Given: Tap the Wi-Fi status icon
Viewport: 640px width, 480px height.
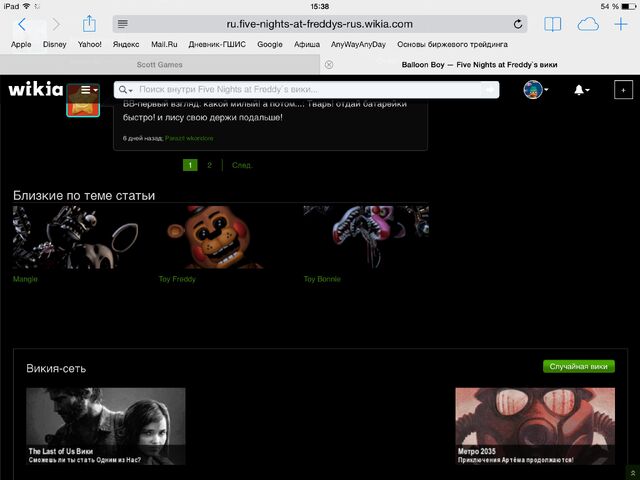Looking at the screenshot, I should [x=27, y=6].
